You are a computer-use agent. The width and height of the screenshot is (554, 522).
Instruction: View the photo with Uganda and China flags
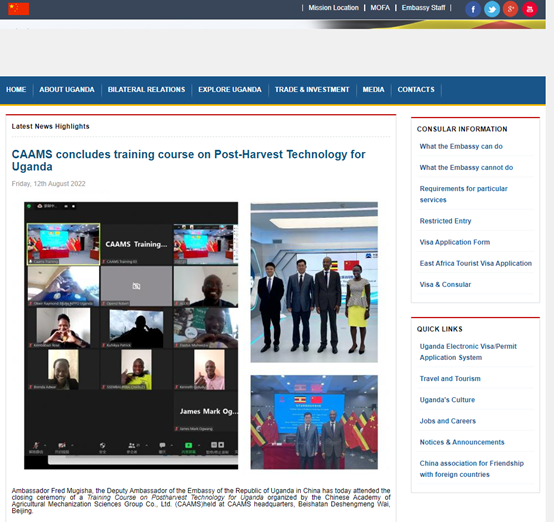tap(314, 422)
